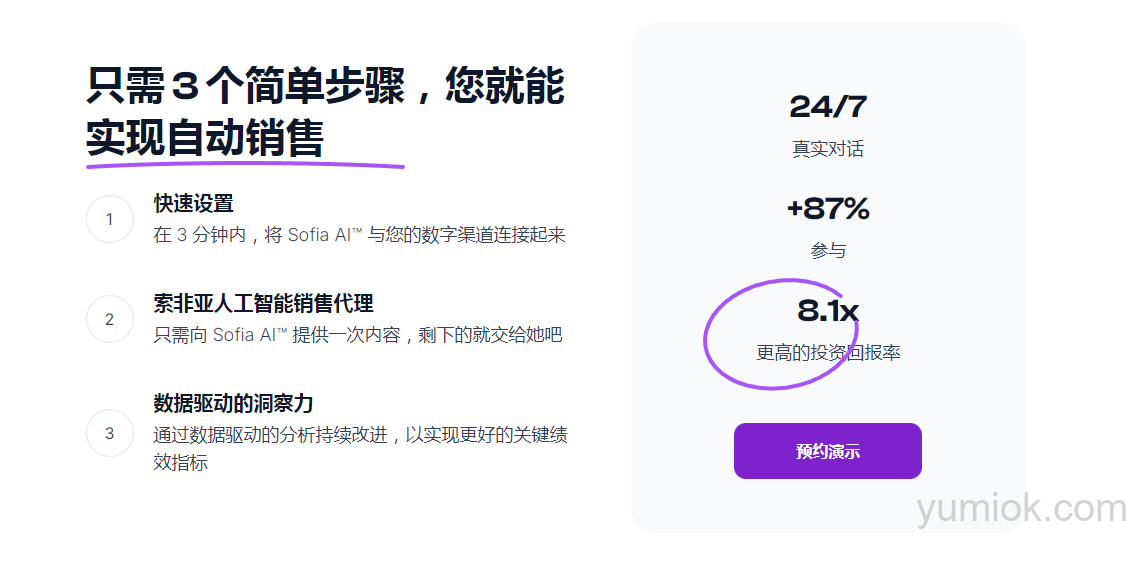Click the +87% statistic

pos(828,209)
